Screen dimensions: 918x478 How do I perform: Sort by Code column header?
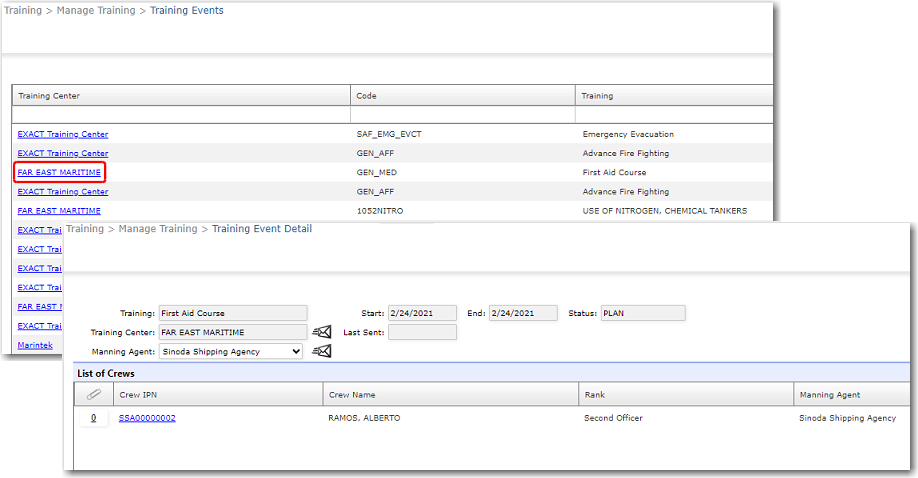pos(366,96)
